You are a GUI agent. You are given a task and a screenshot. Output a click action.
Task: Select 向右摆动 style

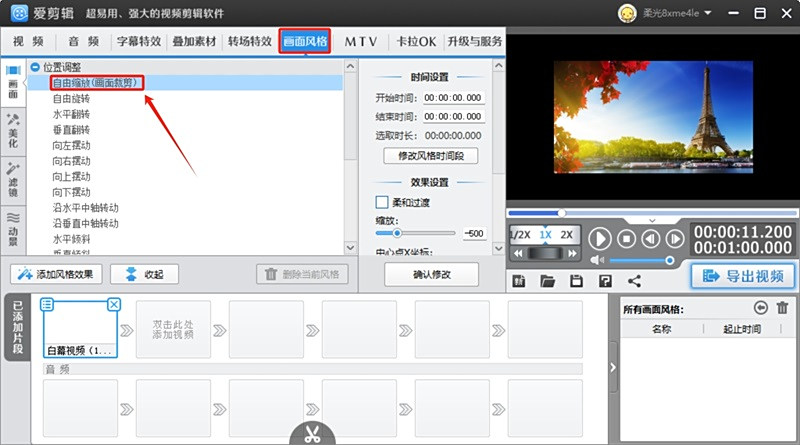pos(71,161)
